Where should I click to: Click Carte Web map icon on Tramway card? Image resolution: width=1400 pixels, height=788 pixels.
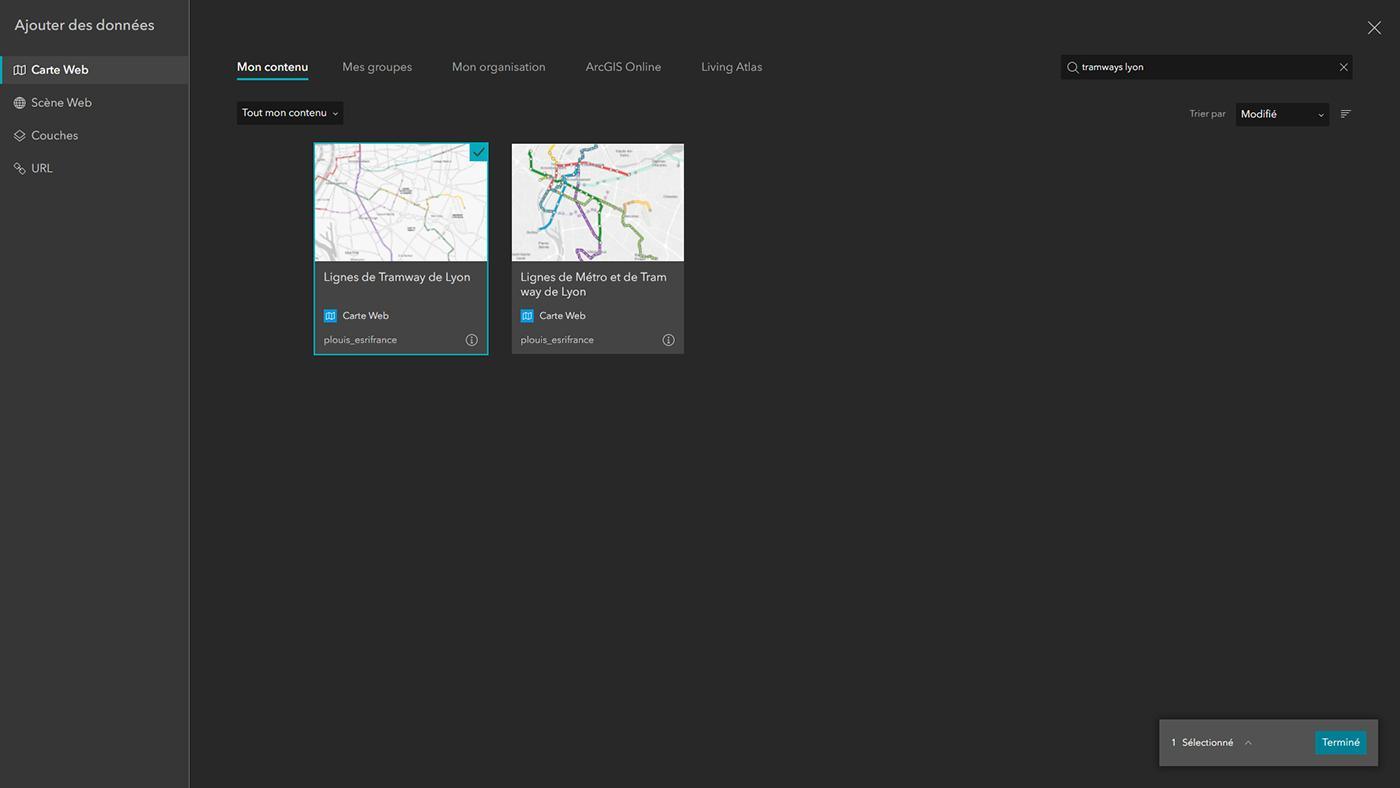coord(330,316)
